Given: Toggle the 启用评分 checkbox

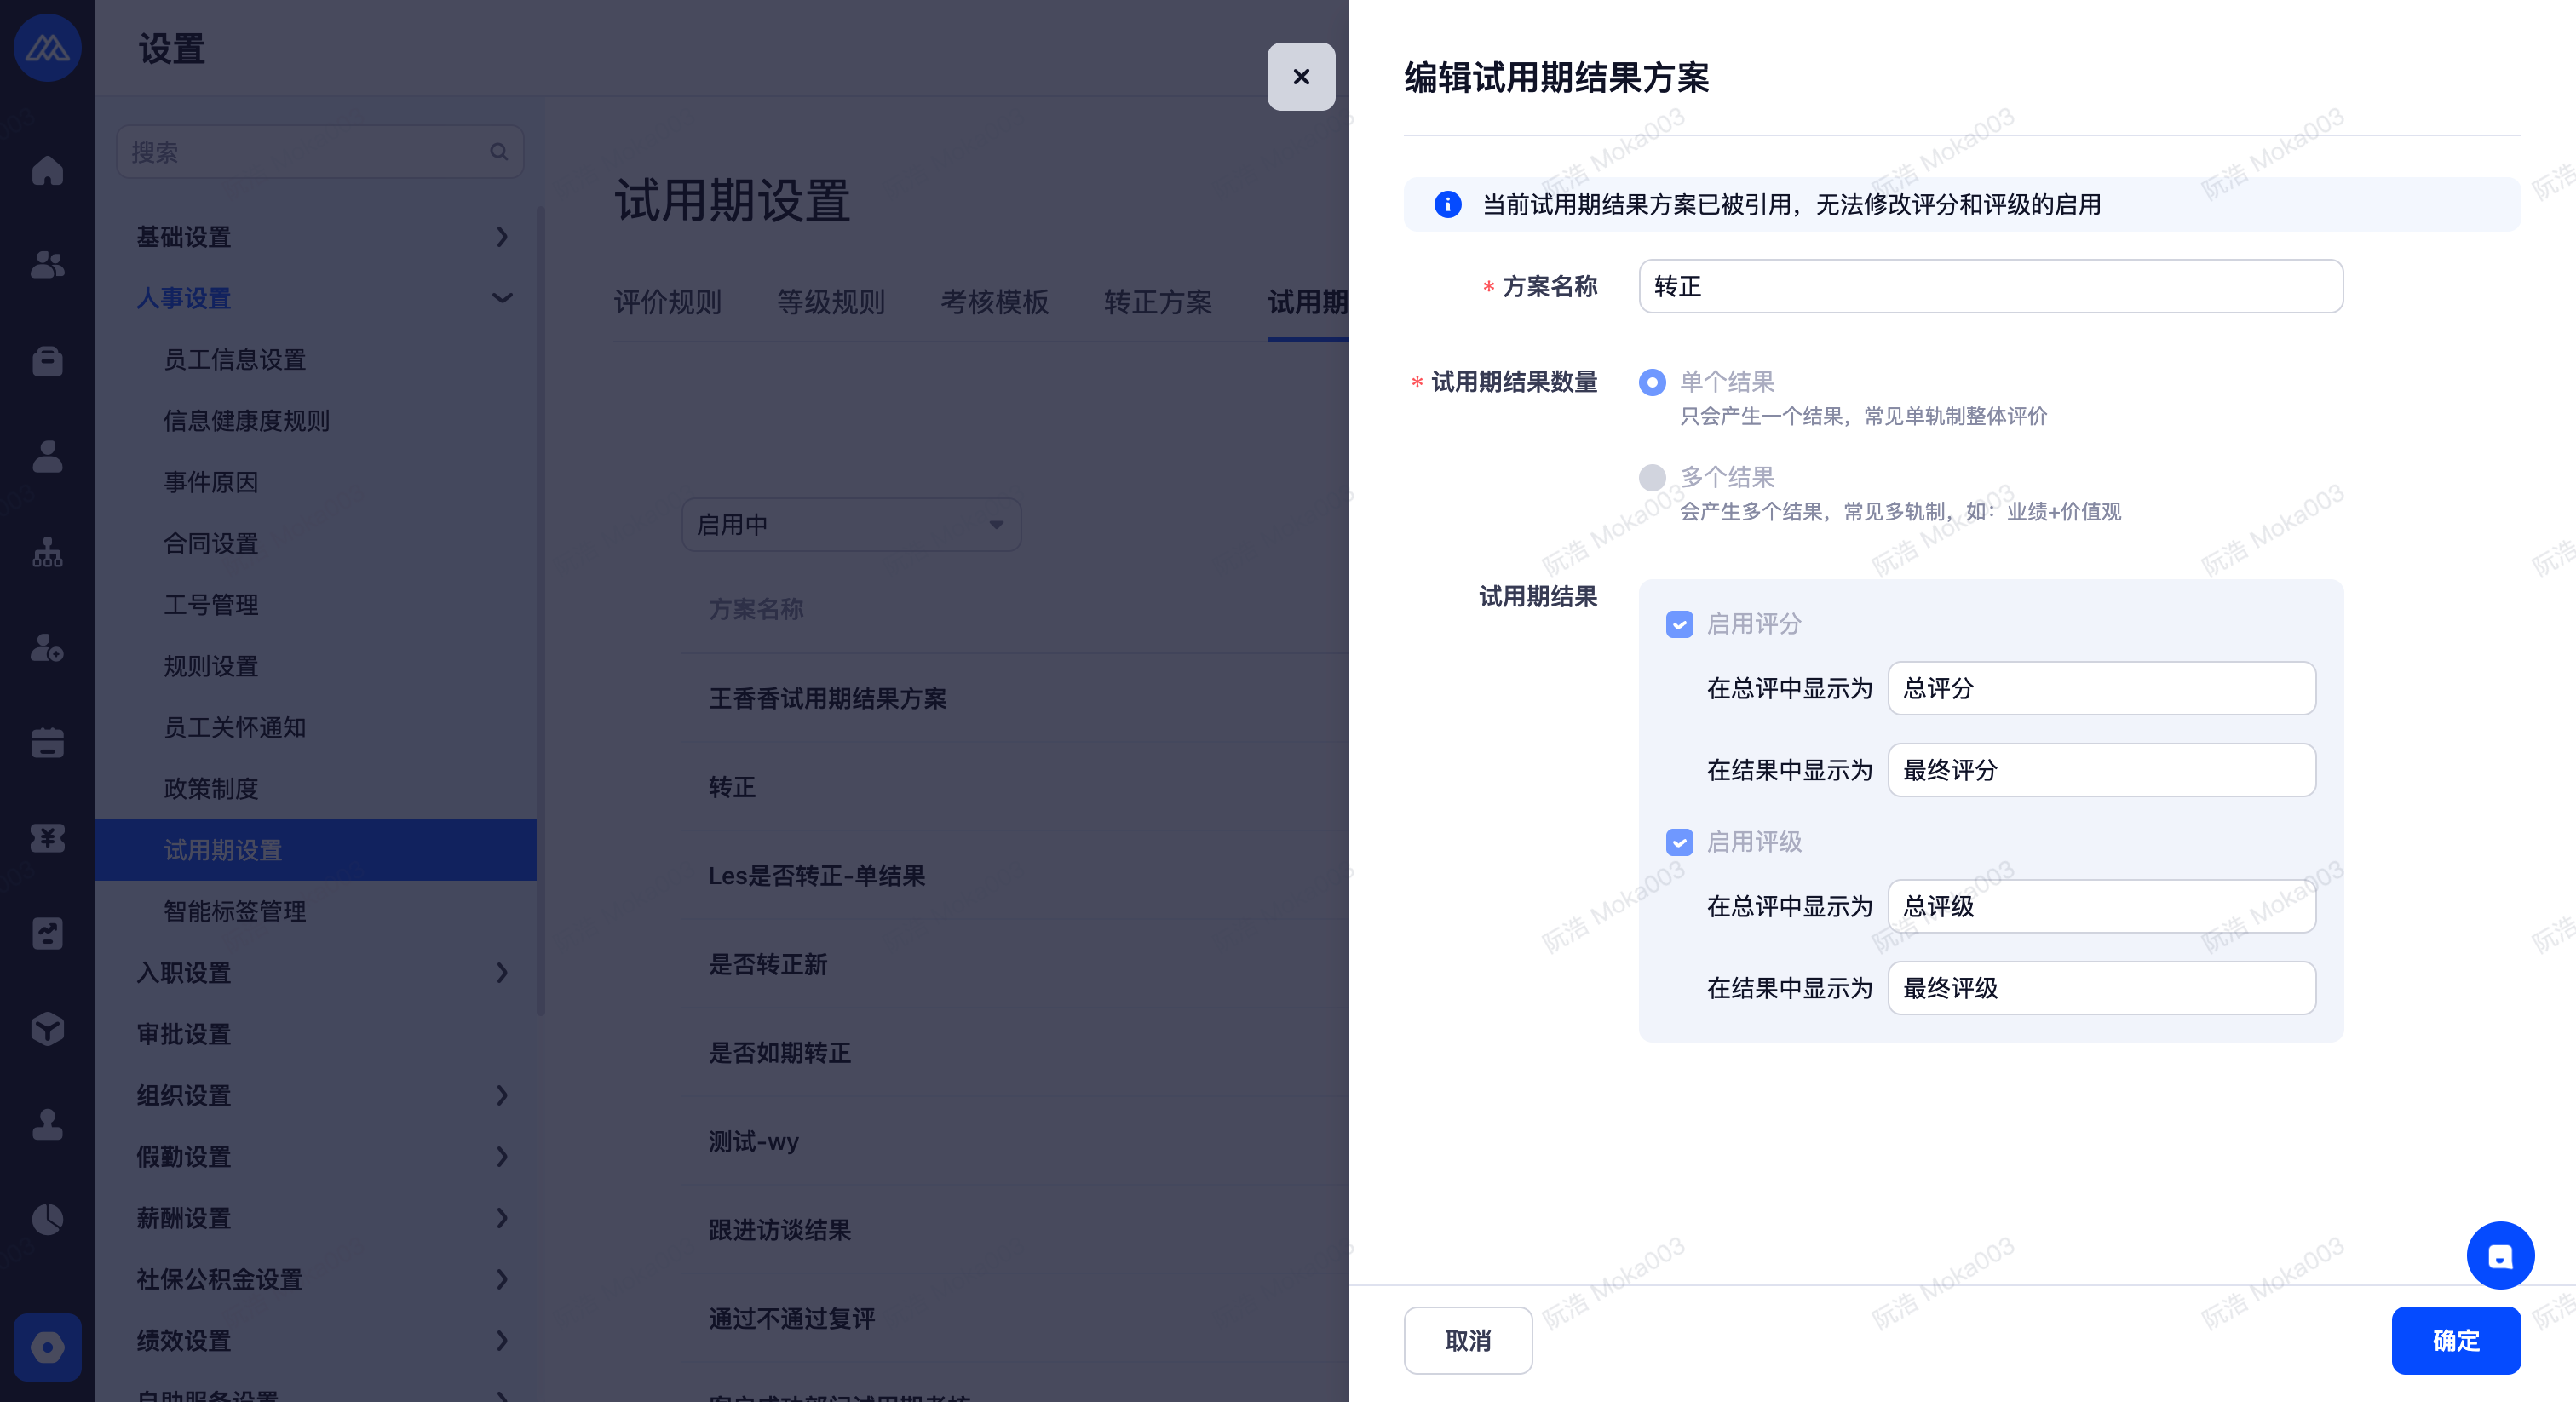Looking at the screenshot, I should pos(1679,624).
